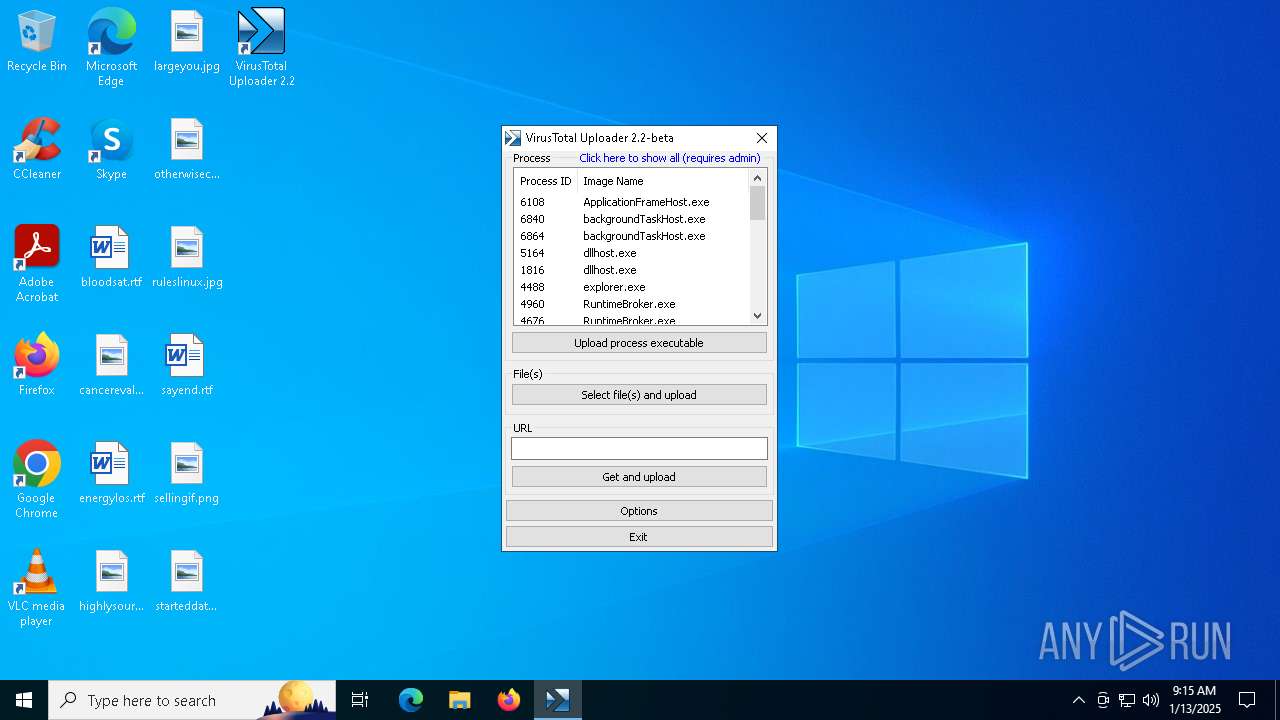
Task: Click the Get and upload button
Action: tap(639, 477)
